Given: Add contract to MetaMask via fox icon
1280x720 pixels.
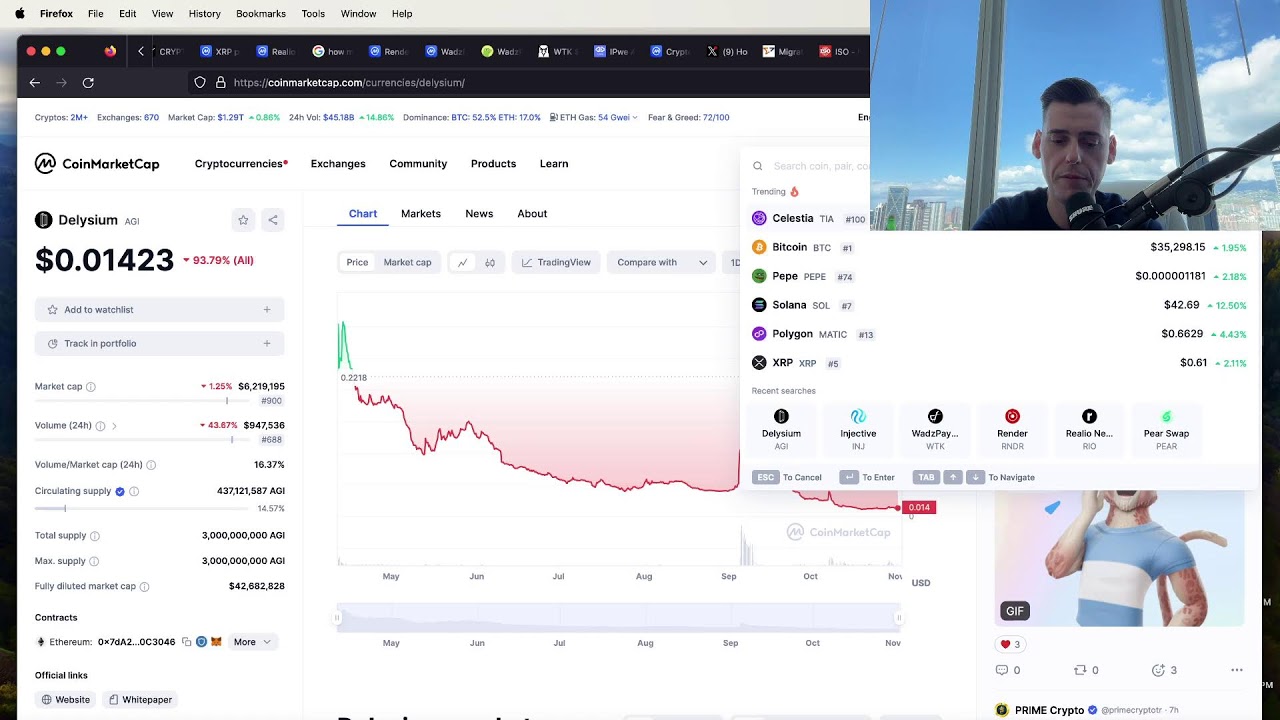Looking at the screenshot, I should pos(215,642).
